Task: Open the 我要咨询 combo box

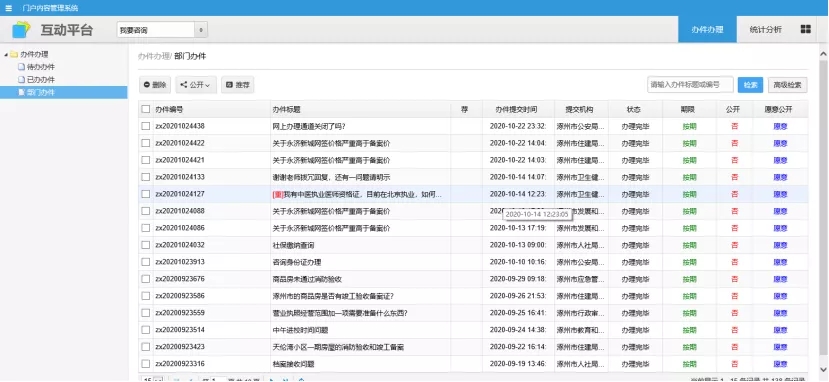Action: [x=162, y=30]
